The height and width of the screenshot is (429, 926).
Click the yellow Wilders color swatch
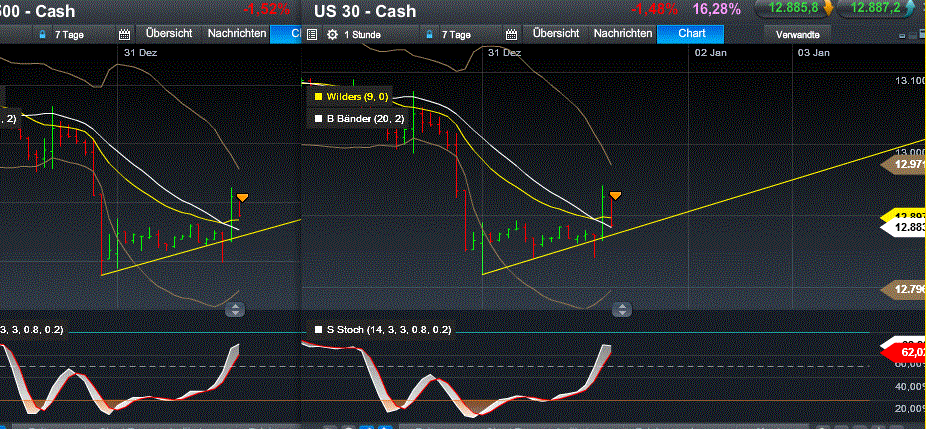click(x=319, y=97)
